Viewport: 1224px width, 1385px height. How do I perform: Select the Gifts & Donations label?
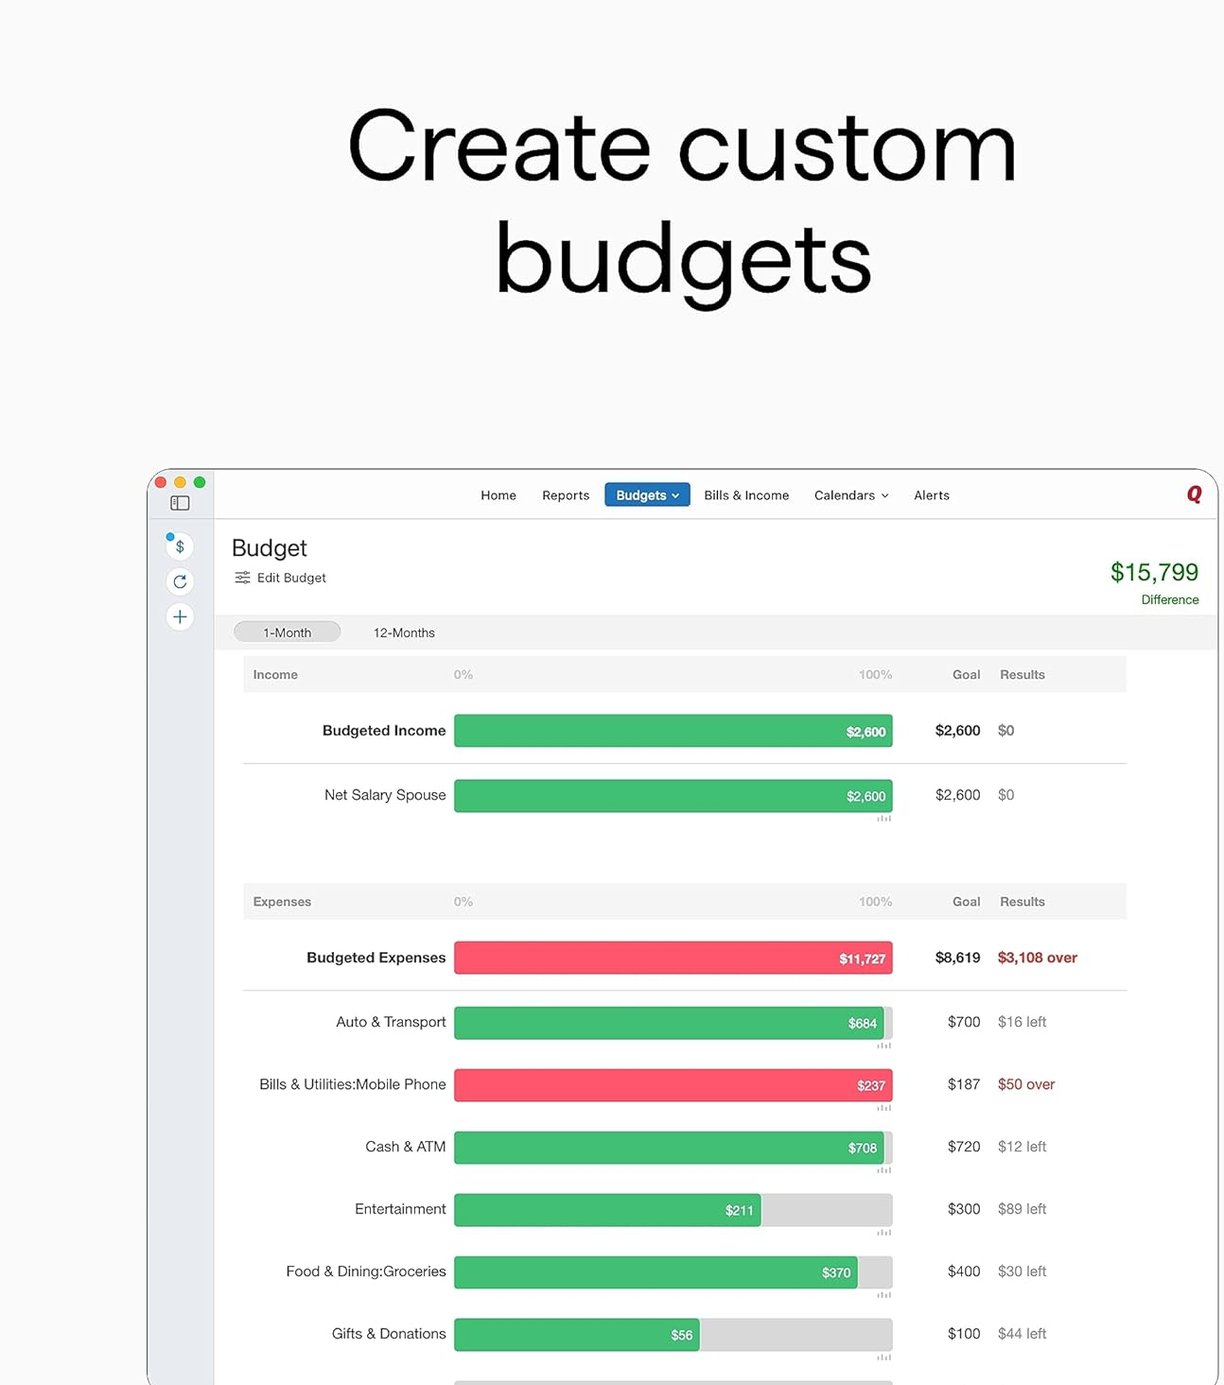coord(389,1334)
